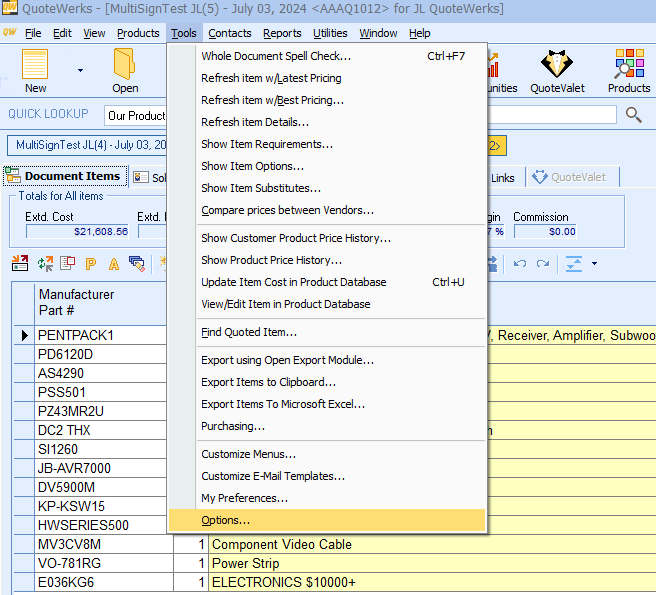656x595 pixels.
Task: Expand the arrow next to row spacing icon
Action: tap(594, 264)
